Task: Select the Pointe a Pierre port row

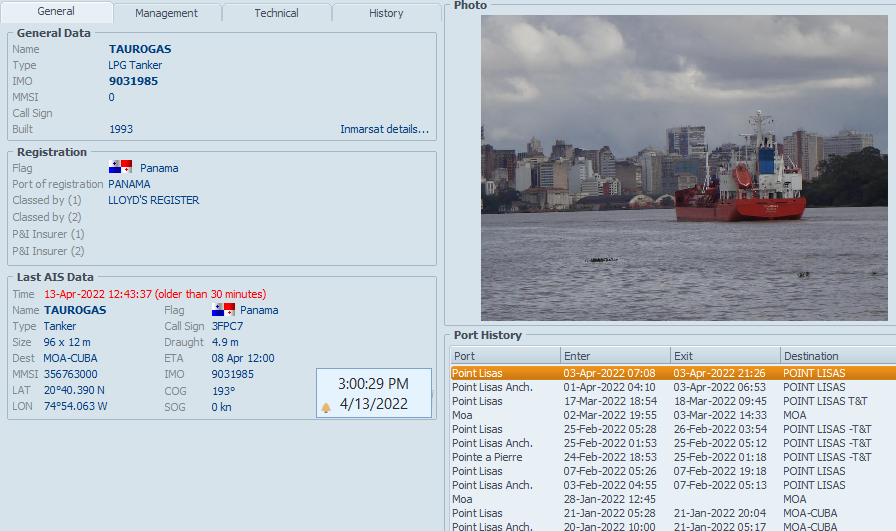Action: [x=673, y=457]
